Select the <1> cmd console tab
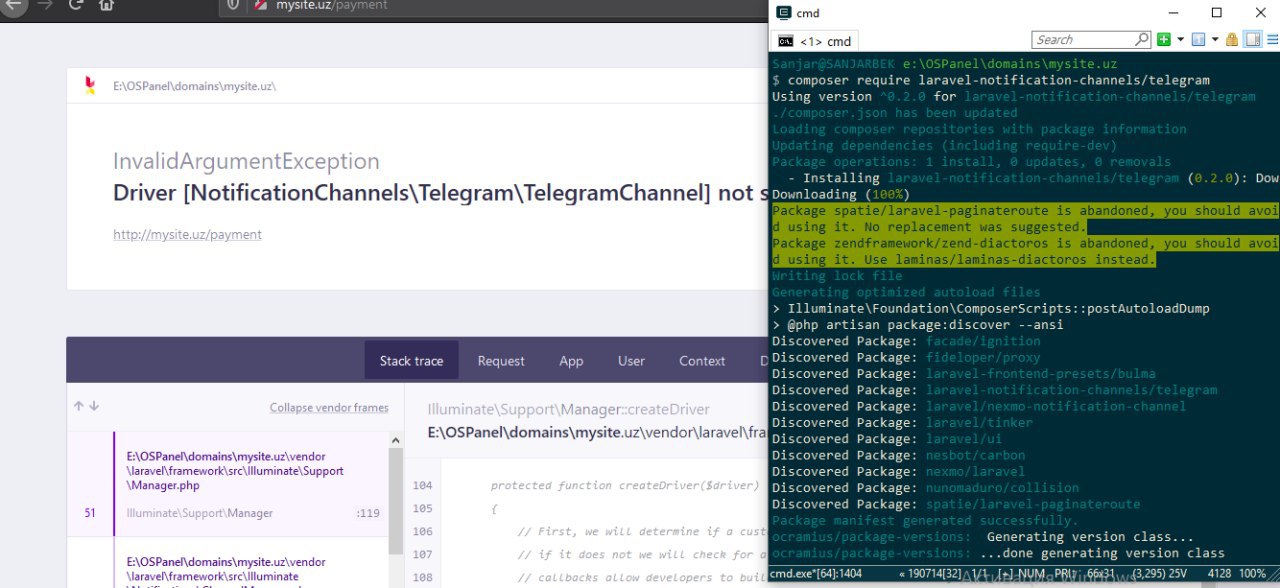1280x588 pixels. pyautogui.click(x=815, y=41)
